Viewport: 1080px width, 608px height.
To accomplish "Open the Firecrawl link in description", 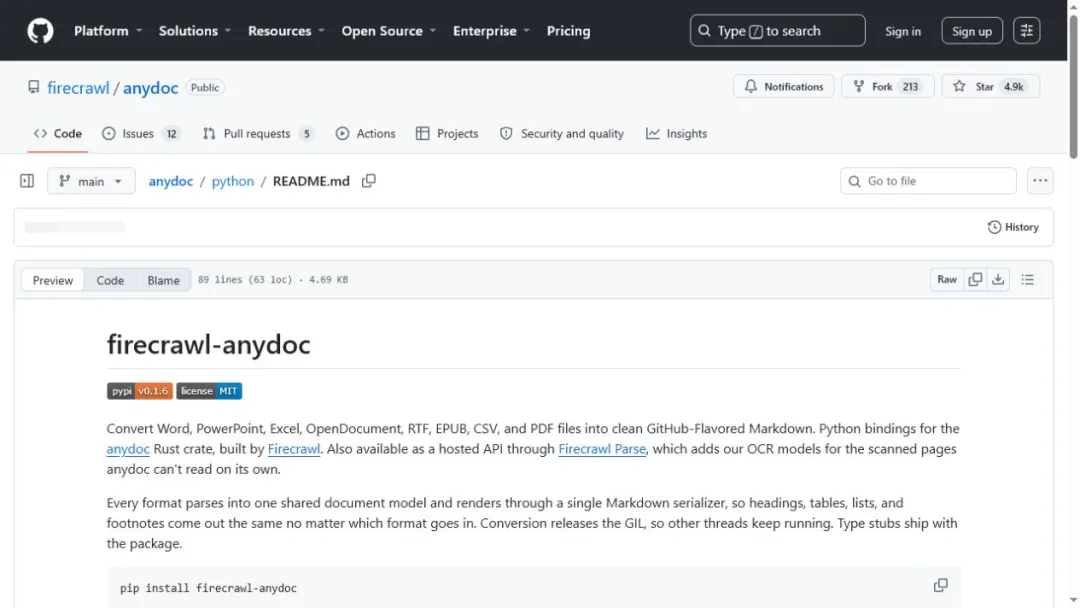I will click(293, 449).
